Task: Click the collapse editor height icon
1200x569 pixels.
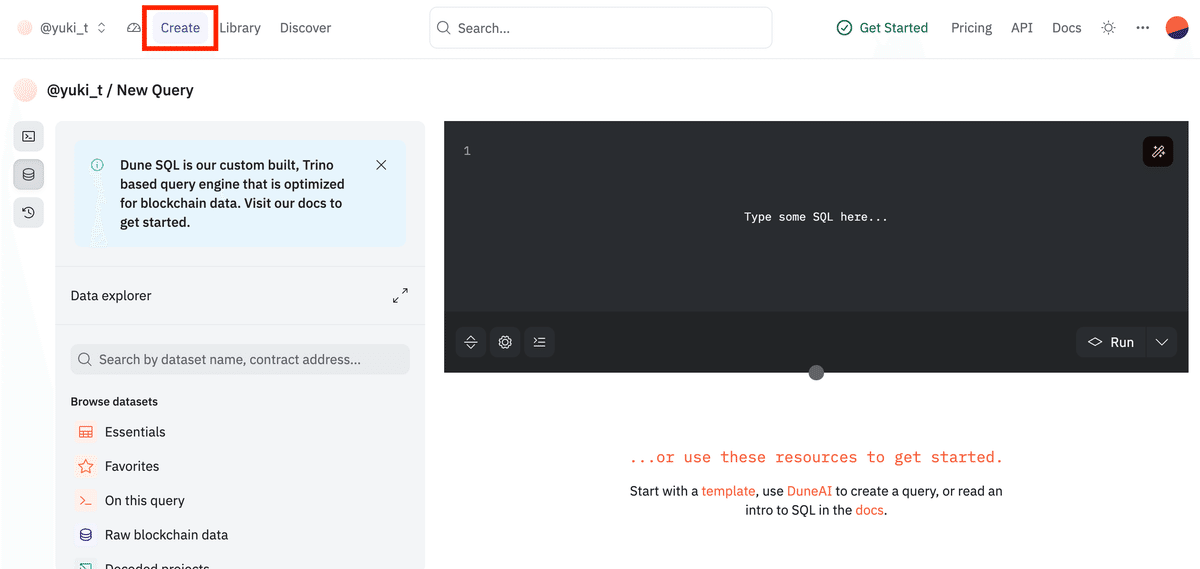Action: (x=471, y=342)
